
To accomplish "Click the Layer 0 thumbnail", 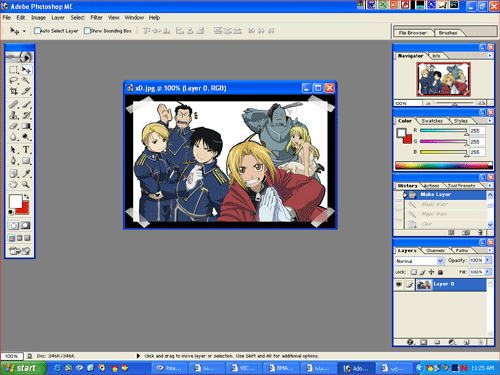I will (424, 284).
